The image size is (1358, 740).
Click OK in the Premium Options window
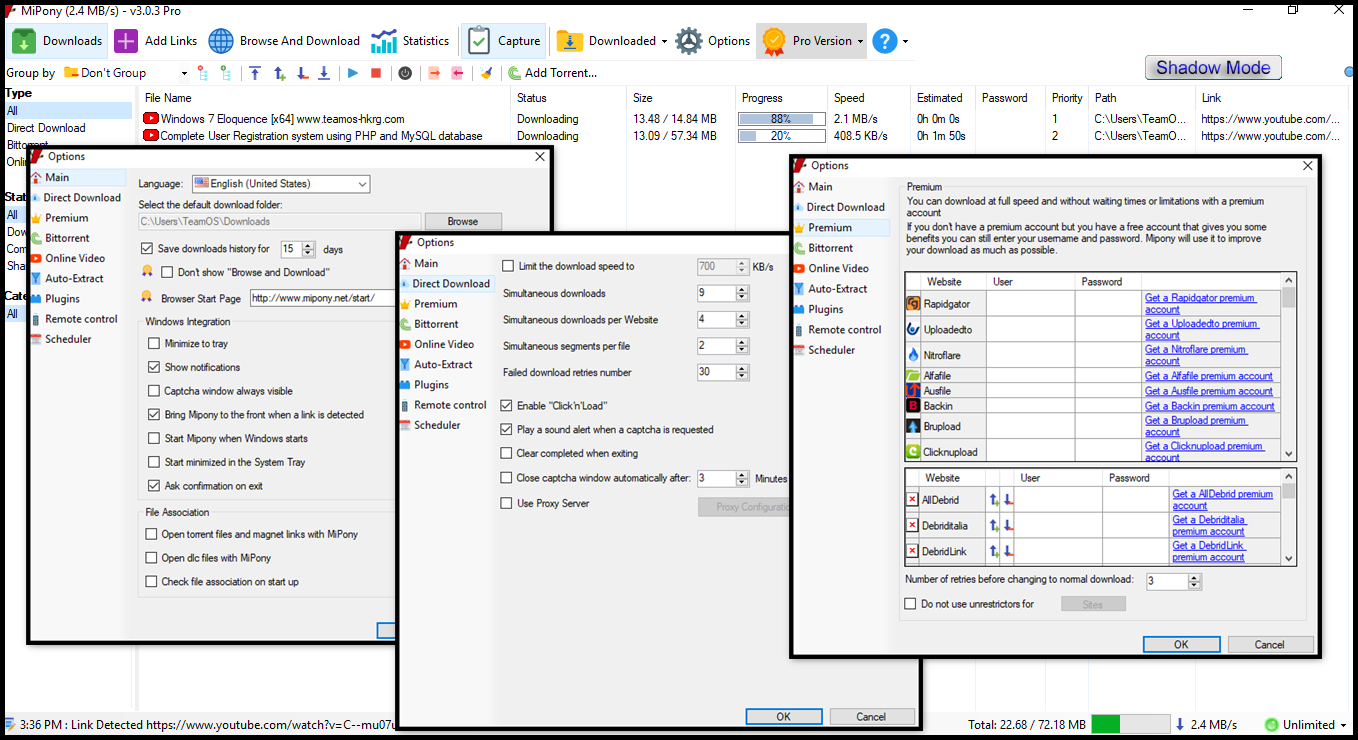click(1181, 645)
